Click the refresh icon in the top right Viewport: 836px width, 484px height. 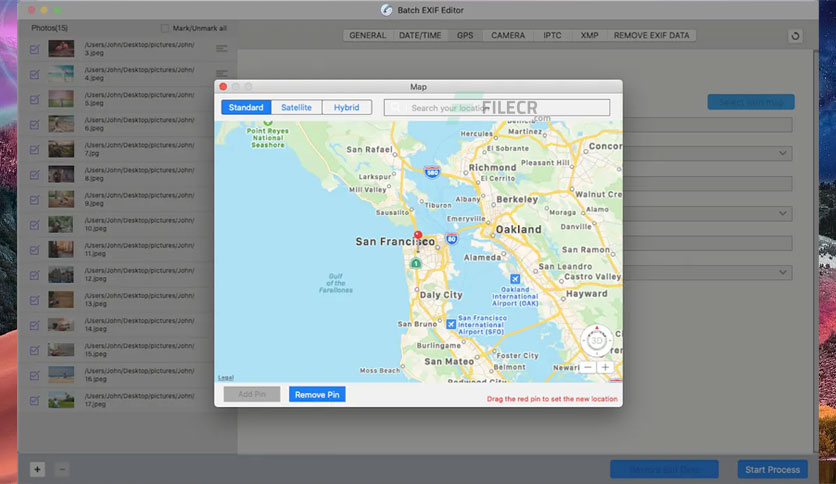795,36
